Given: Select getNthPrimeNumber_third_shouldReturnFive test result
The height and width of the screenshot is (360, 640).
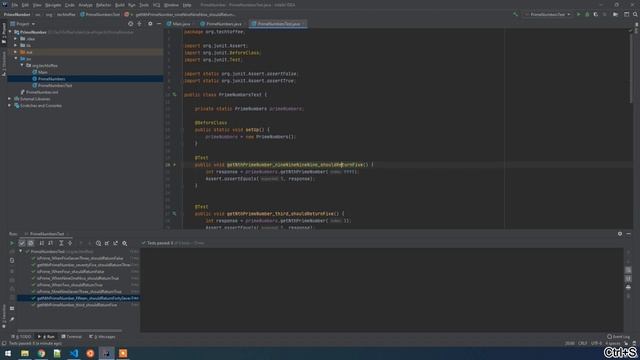Looking at the screenshot, I should [77, 305].
